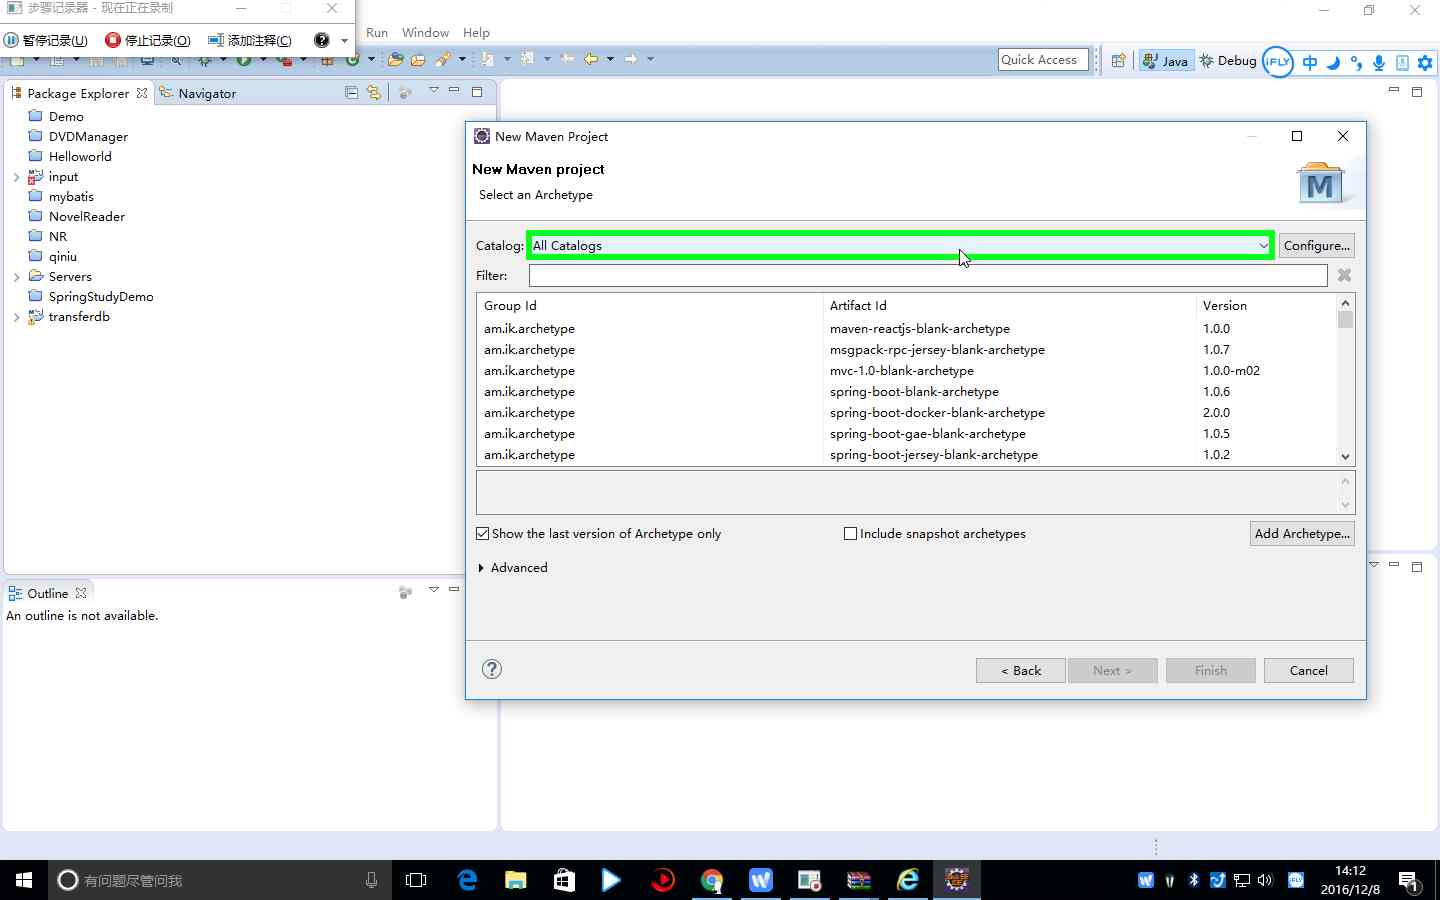Clear the Filter field with the X icon
1440x900 pixels.
click(x=1344, y=275)
